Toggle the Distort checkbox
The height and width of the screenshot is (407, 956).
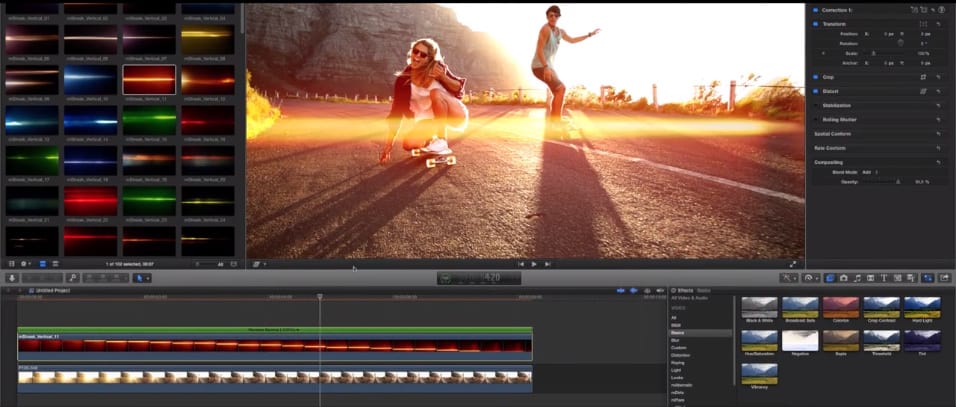coord(816,91)
